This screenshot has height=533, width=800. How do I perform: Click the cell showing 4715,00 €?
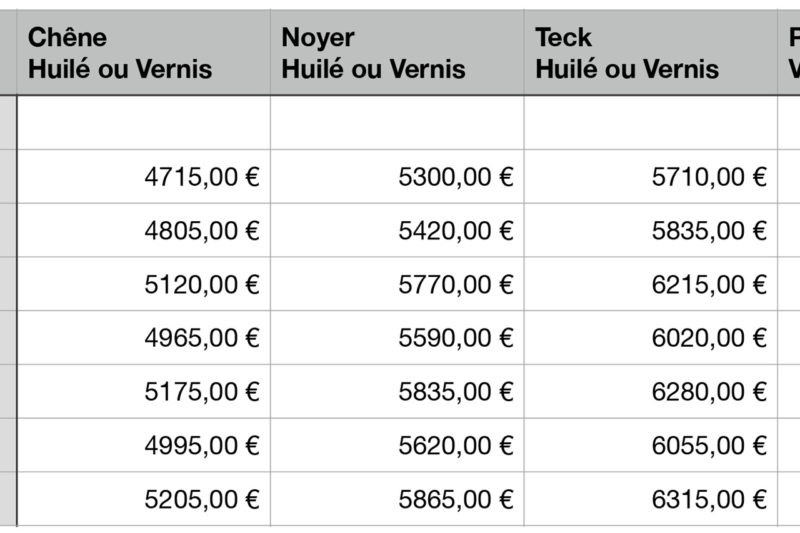point(143,177)
